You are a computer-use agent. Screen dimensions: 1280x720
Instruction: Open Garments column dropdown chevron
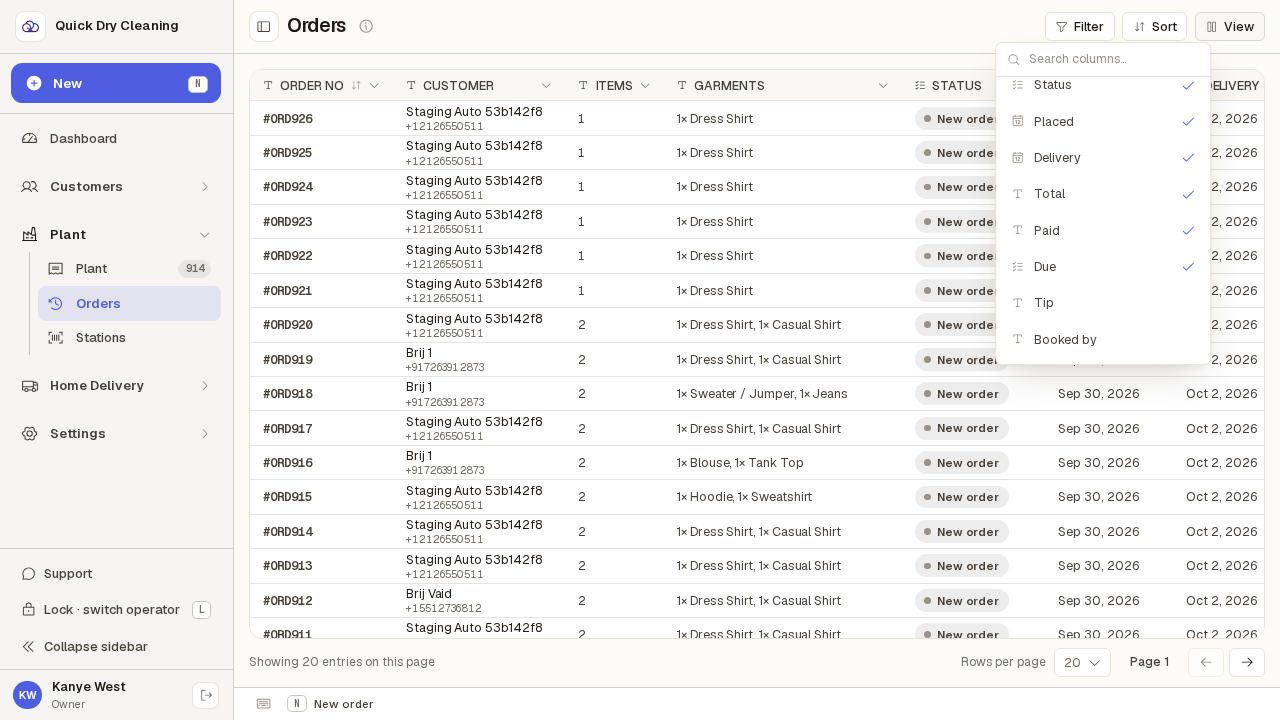(x=883, y=85)
